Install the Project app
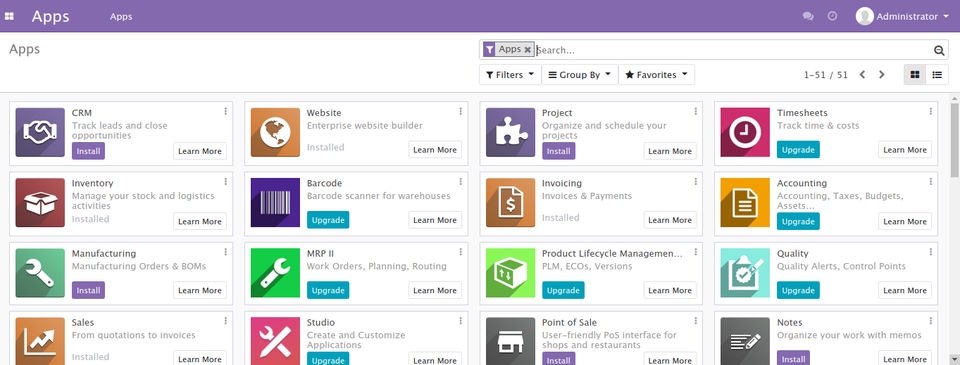960x365 pixels. (x=558, y=151)
